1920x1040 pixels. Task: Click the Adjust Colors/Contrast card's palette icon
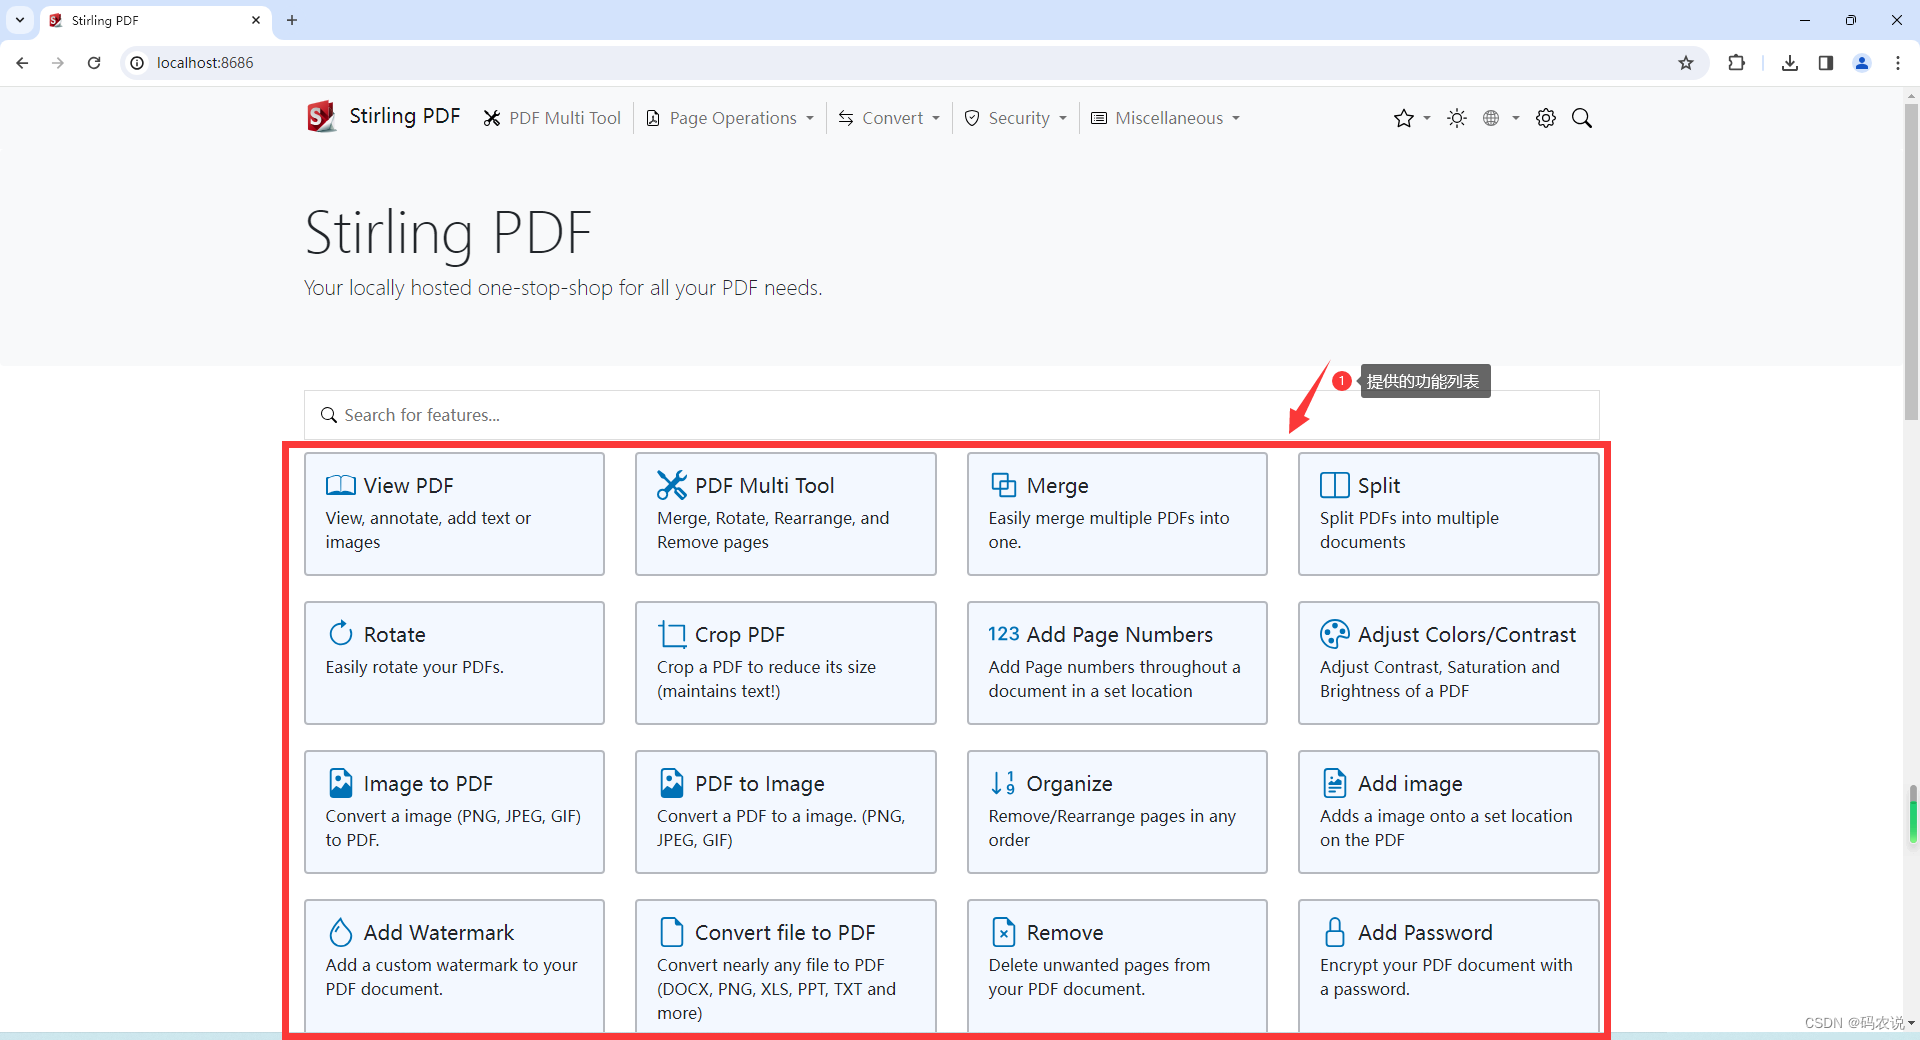(x=1335, y=634)
